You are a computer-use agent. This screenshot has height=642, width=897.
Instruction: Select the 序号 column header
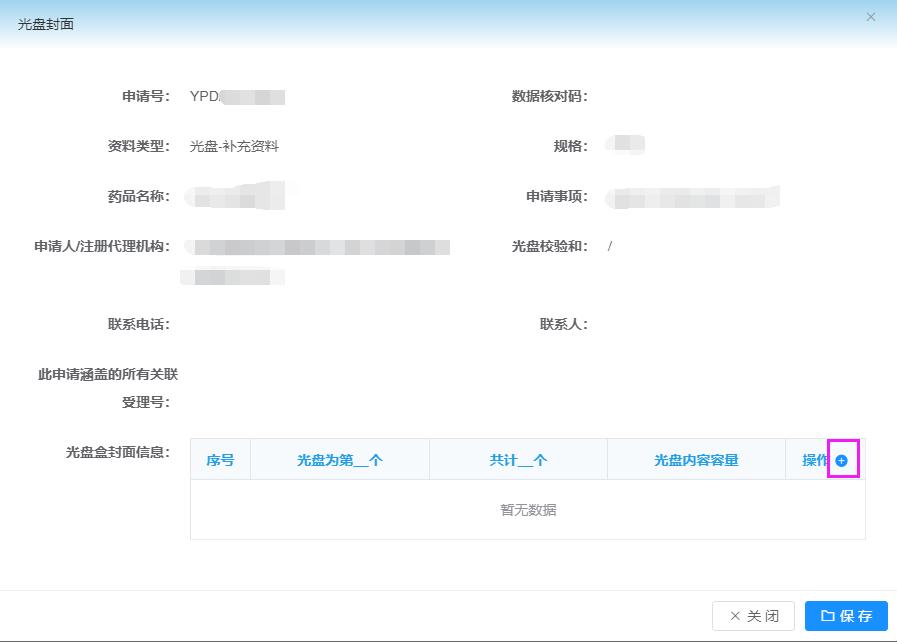pos(219,459)
